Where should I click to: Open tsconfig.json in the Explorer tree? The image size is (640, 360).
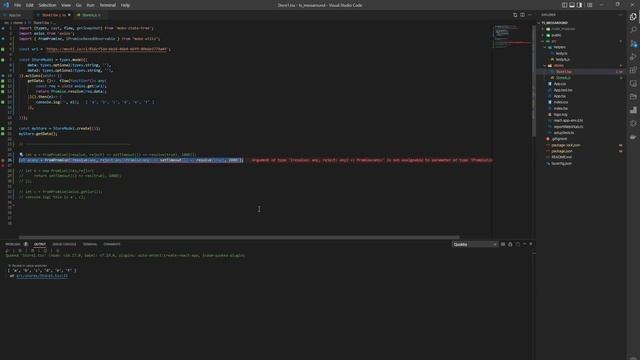coord(562,164)
